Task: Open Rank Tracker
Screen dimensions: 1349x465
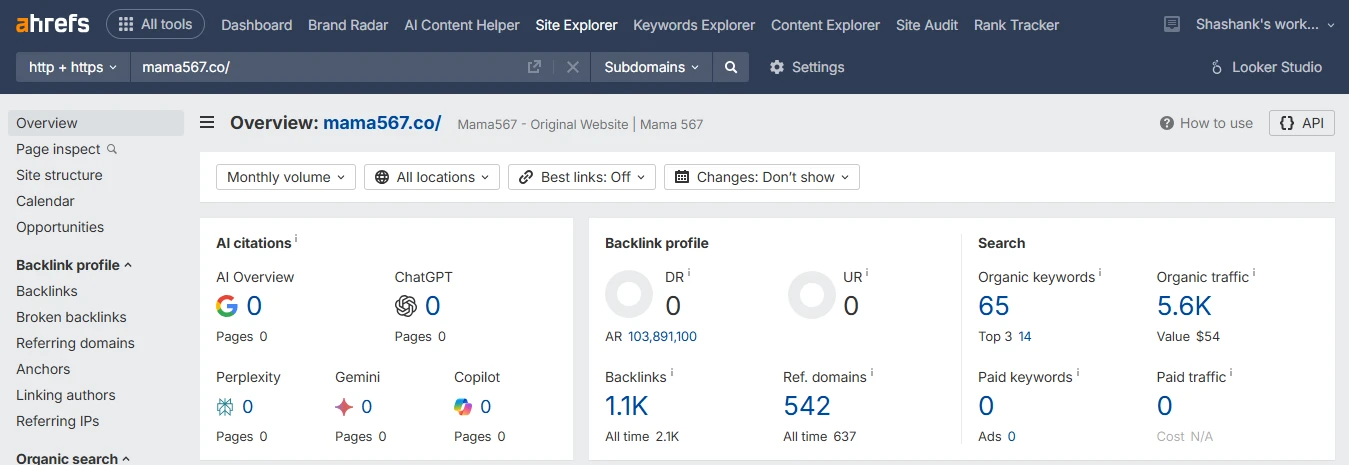Action: click(x=1016, y=25)
